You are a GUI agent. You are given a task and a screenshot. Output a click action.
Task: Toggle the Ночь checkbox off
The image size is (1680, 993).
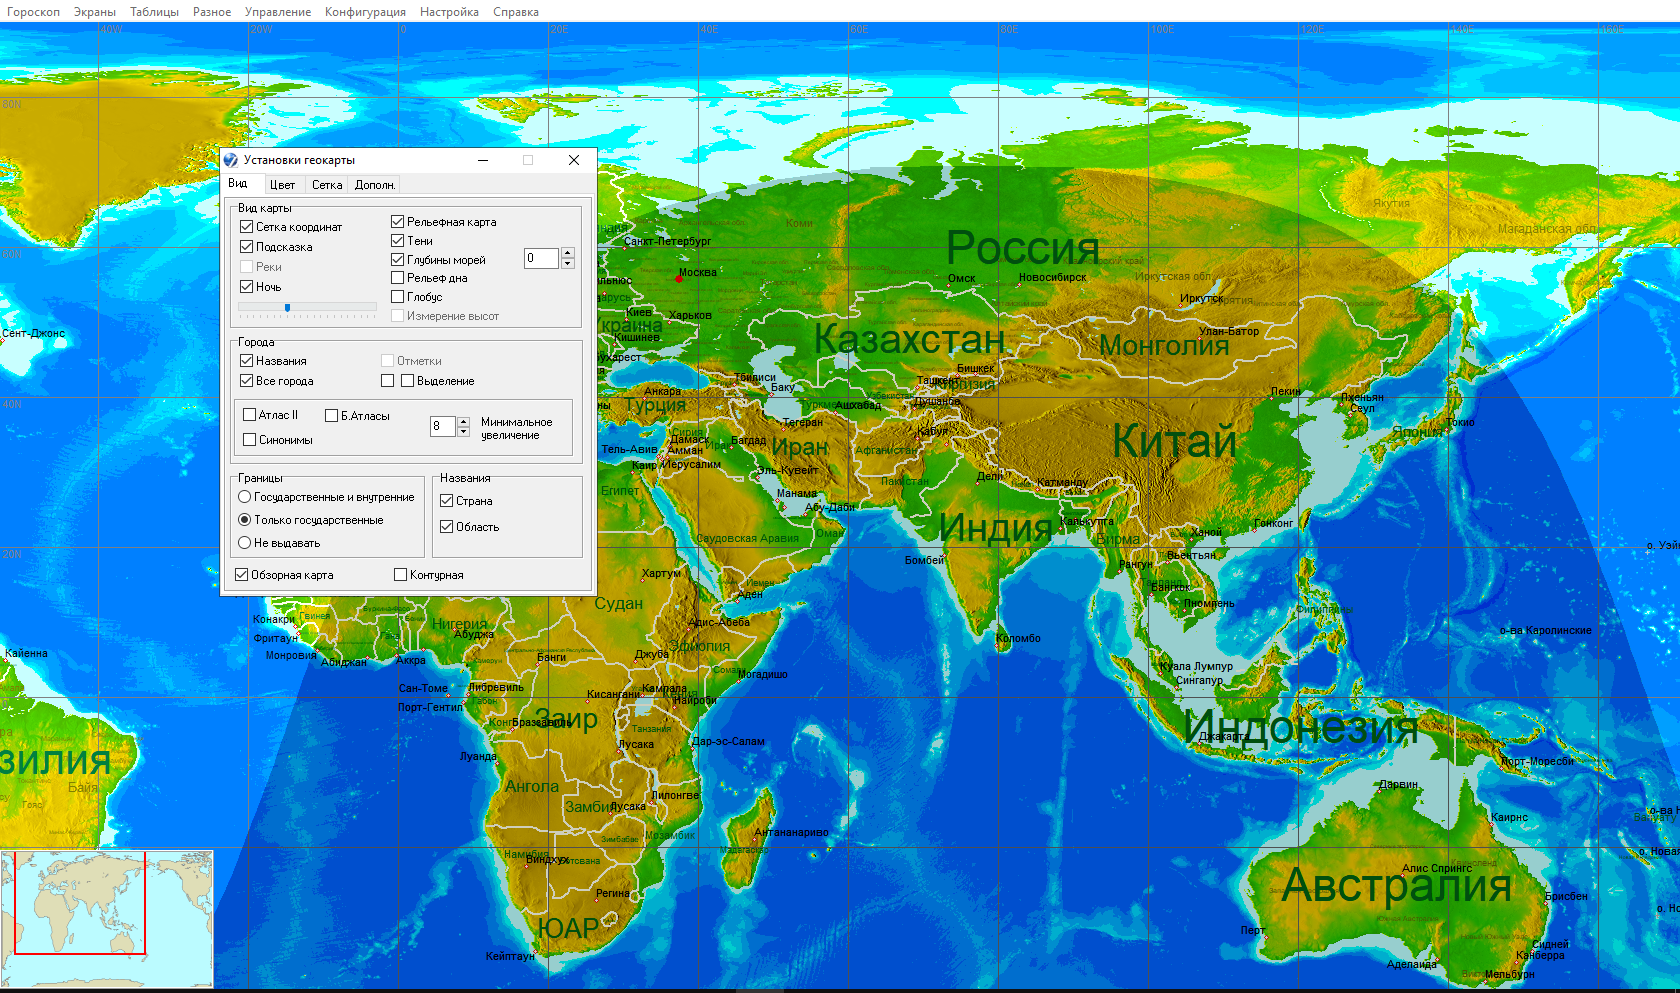click(247, 287)
